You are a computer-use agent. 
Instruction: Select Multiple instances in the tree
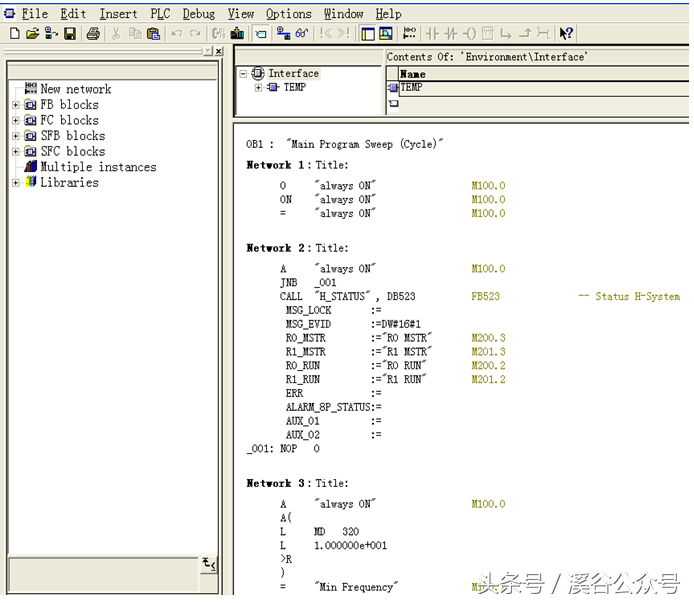click(97, 167)
